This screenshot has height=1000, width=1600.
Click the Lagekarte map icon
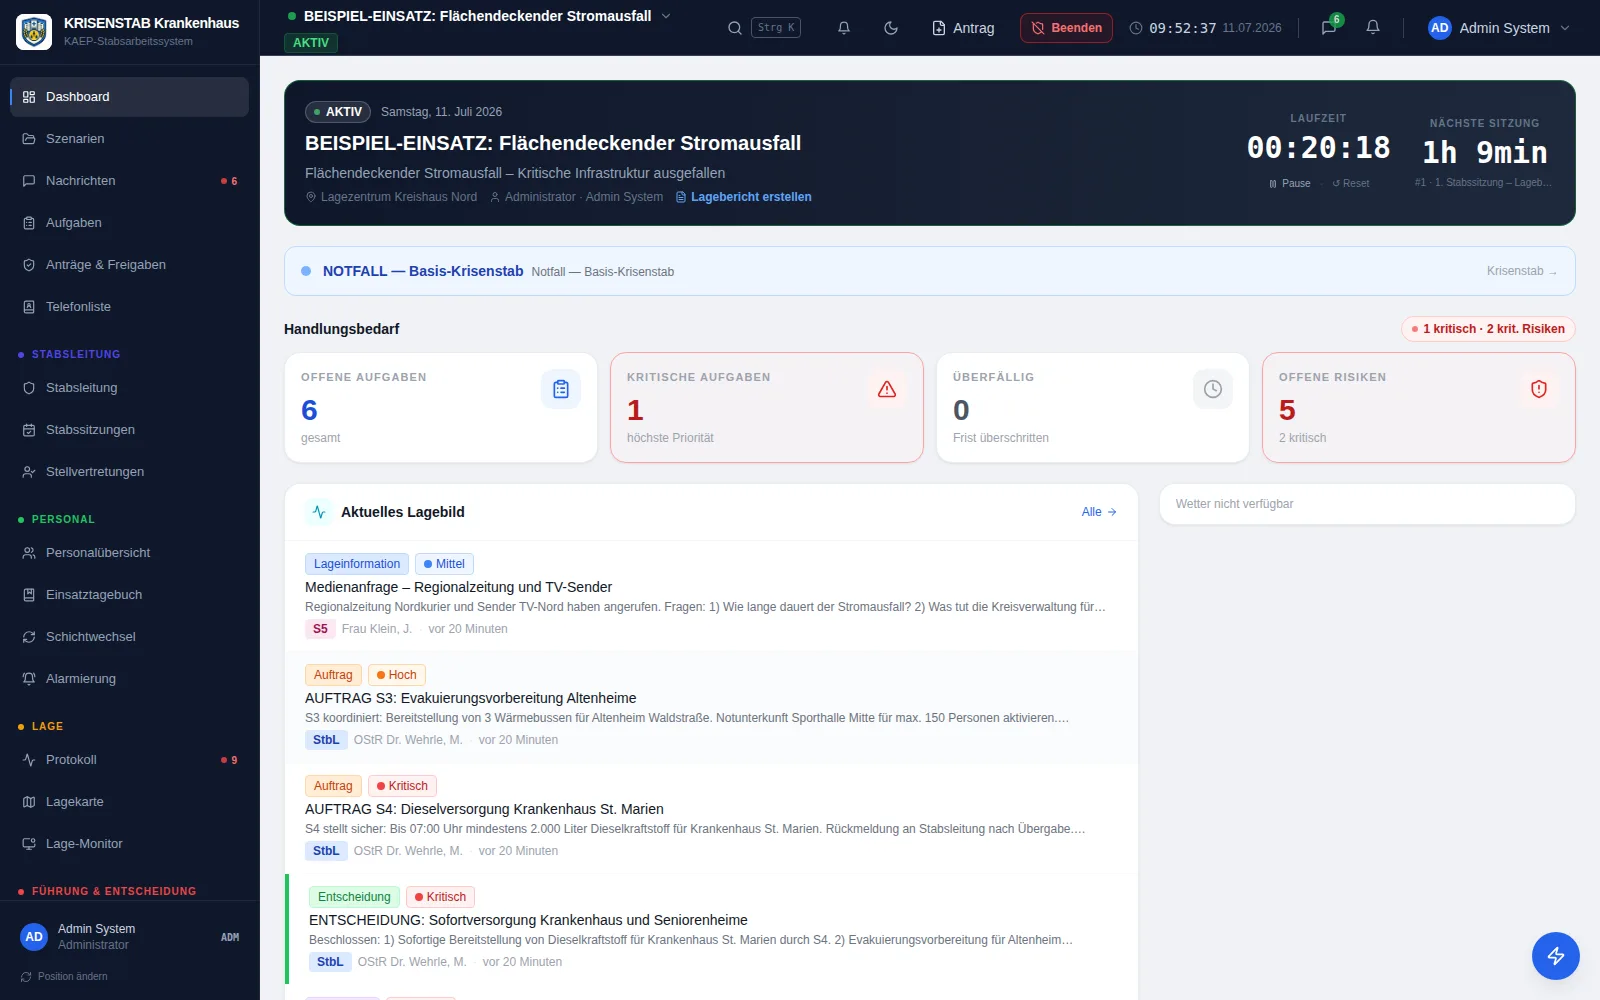click(29, 802)
